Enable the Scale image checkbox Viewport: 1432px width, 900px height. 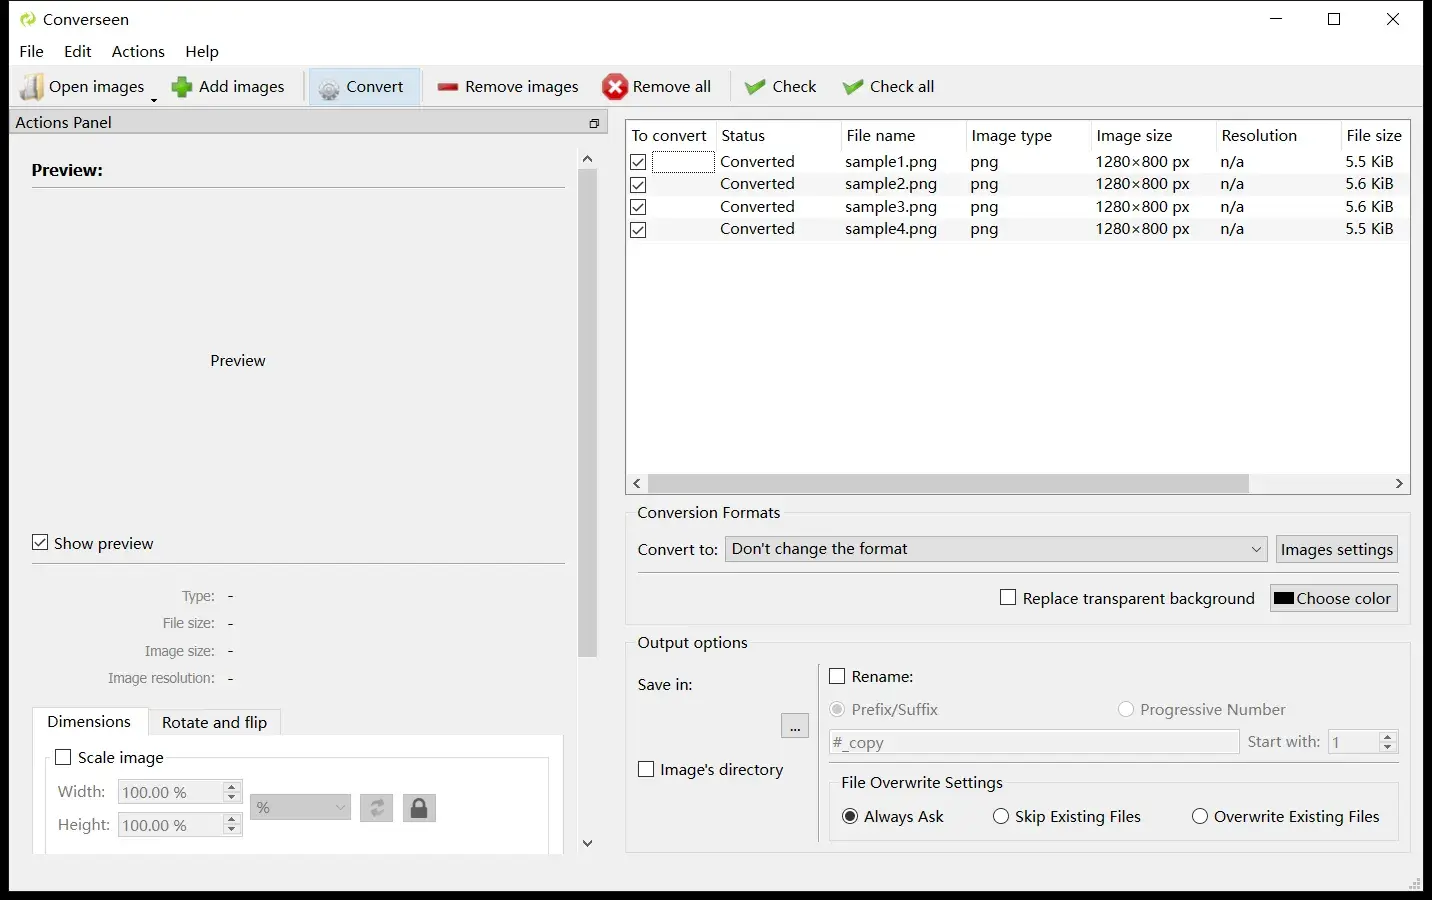click(x=63, y=757)
